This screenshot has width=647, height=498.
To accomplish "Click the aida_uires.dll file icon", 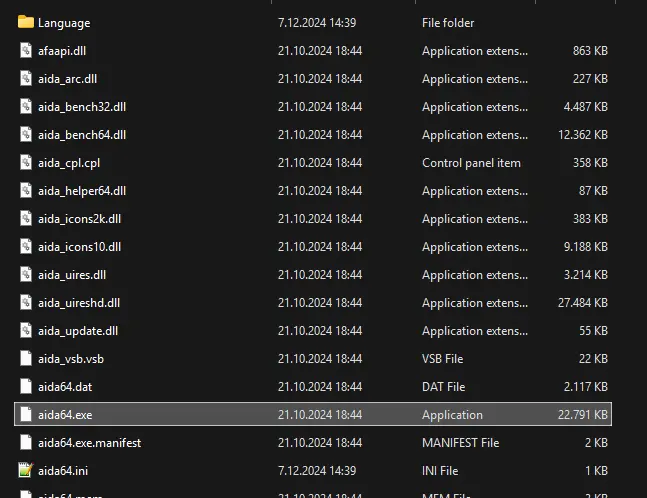I will 26,274.
